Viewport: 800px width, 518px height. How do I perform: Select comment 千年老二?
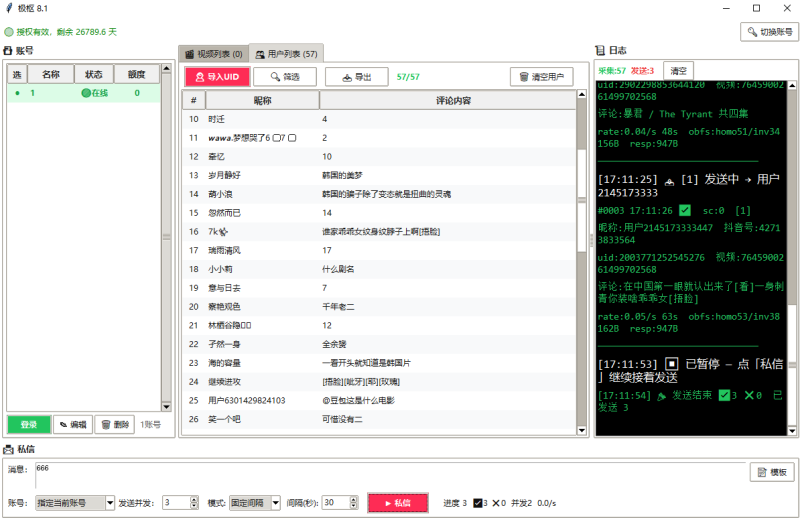(x=338, y=307)
